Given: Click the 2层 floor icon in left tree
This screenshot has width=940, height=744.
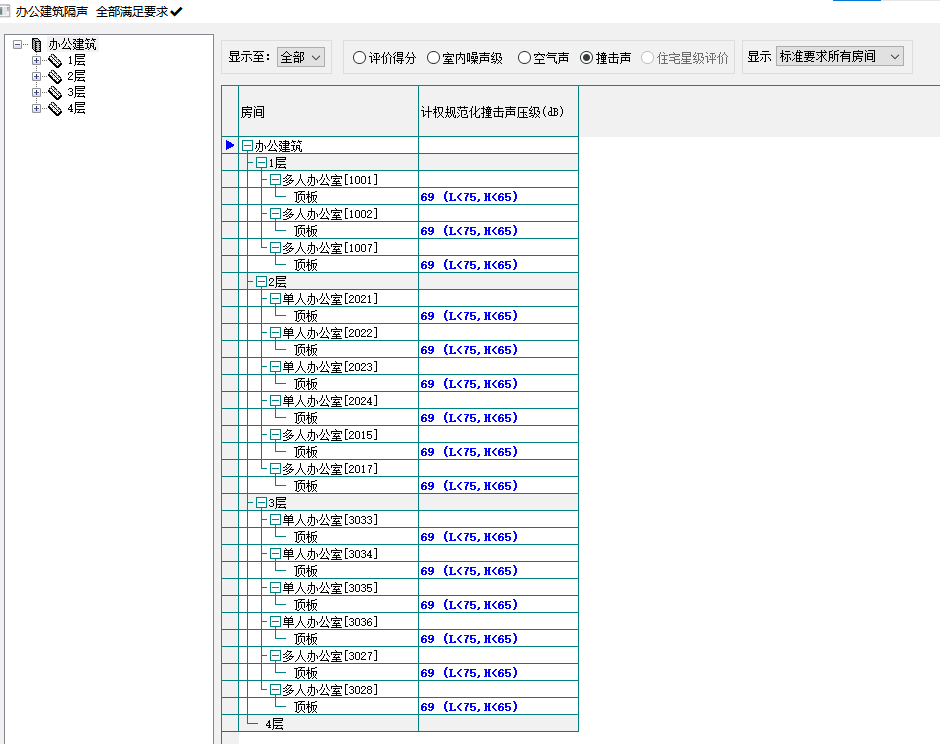Looking at the screenshot, I should 54,77.
